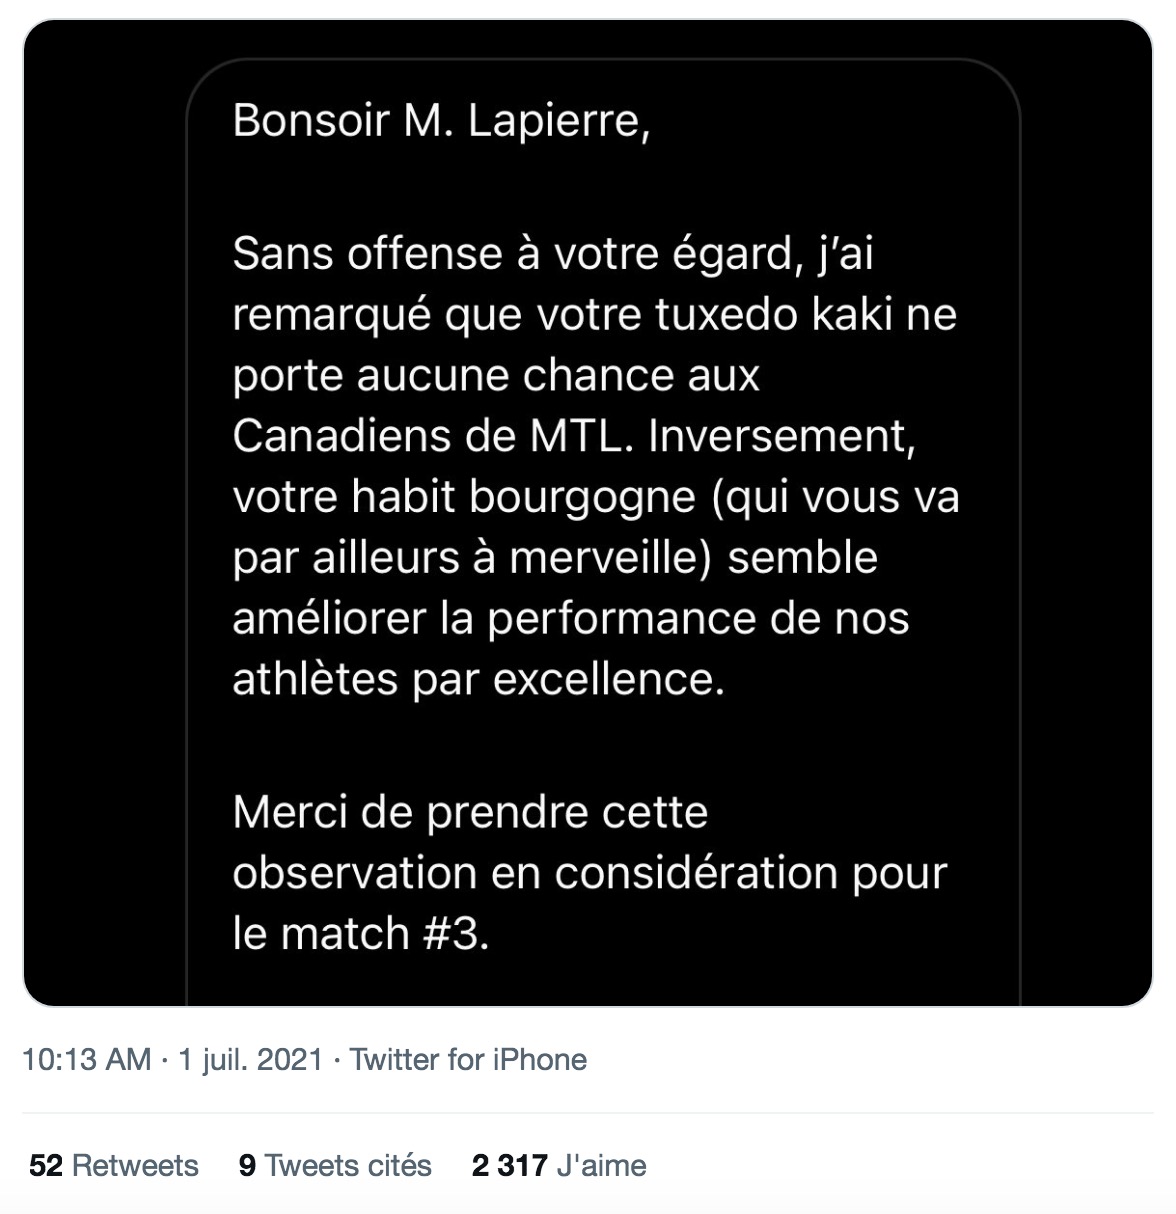Click the 'le match #3.' text
This screenshot has height=1214, width=1176.
[361, 934]
